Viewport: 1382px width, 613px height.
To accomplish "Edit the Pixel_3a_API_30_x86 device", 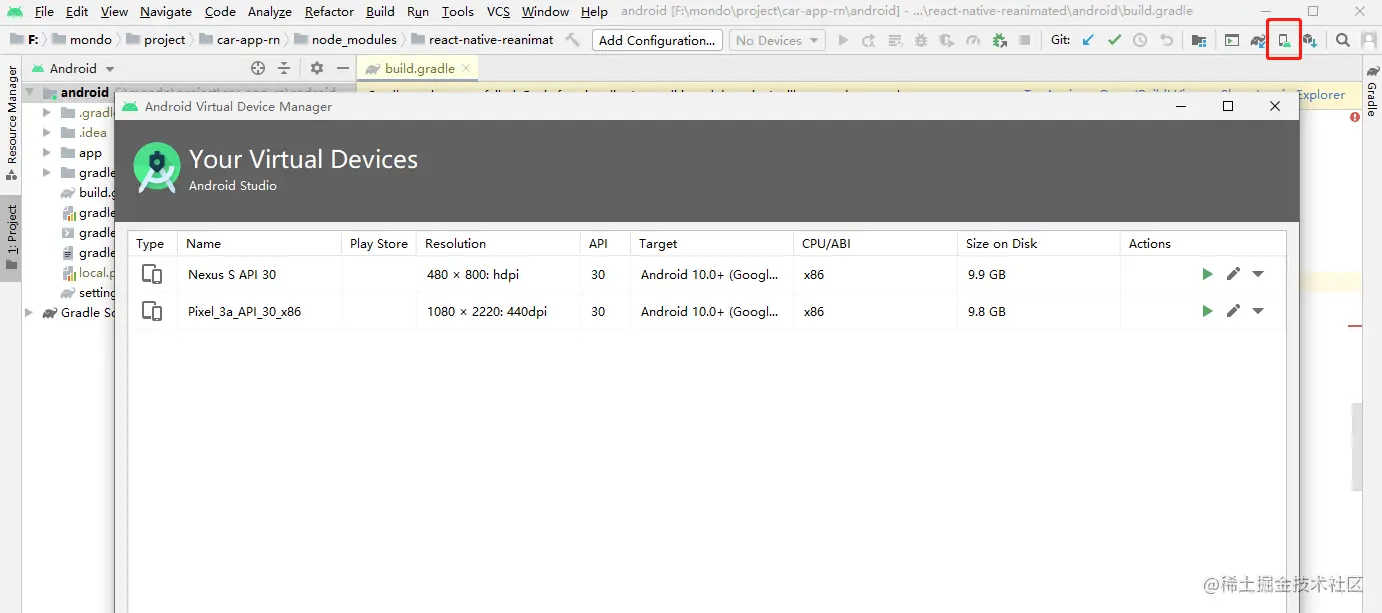I will [x=1233, y=311].
